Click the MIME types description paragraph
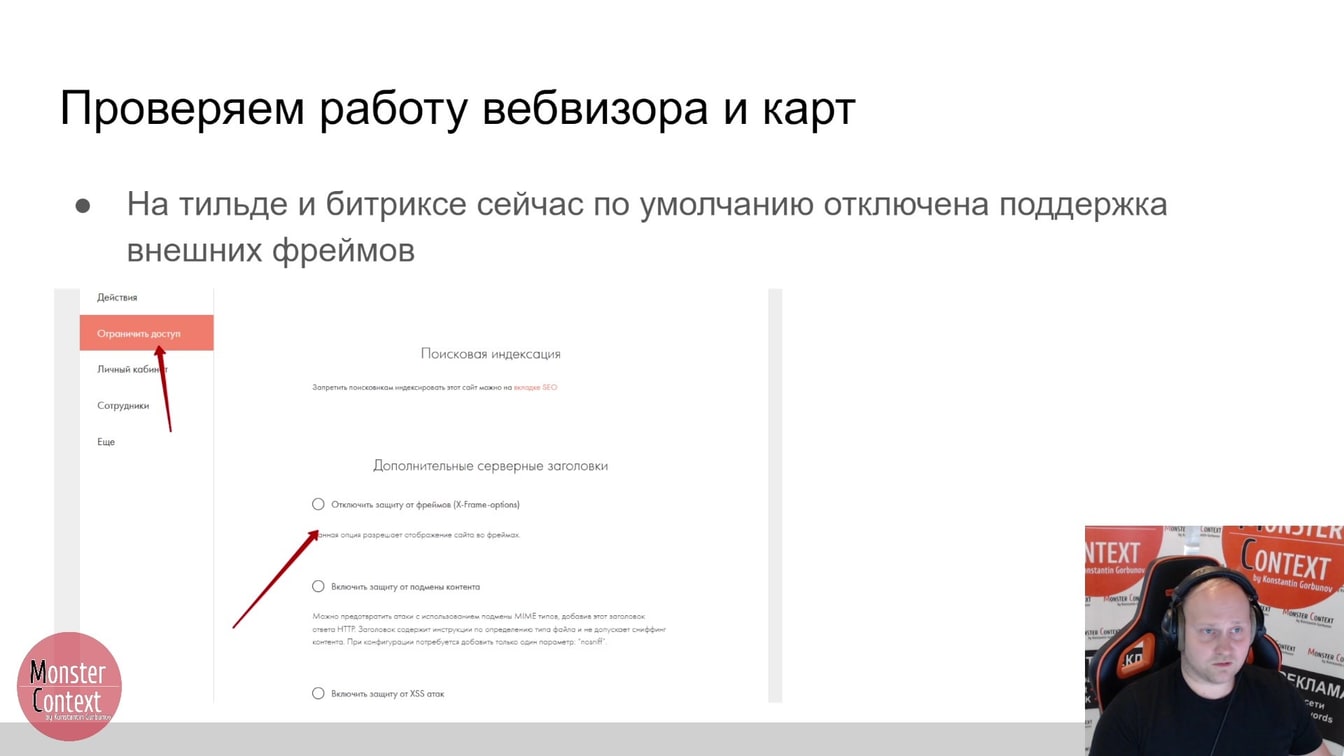 tap(489, 629)
